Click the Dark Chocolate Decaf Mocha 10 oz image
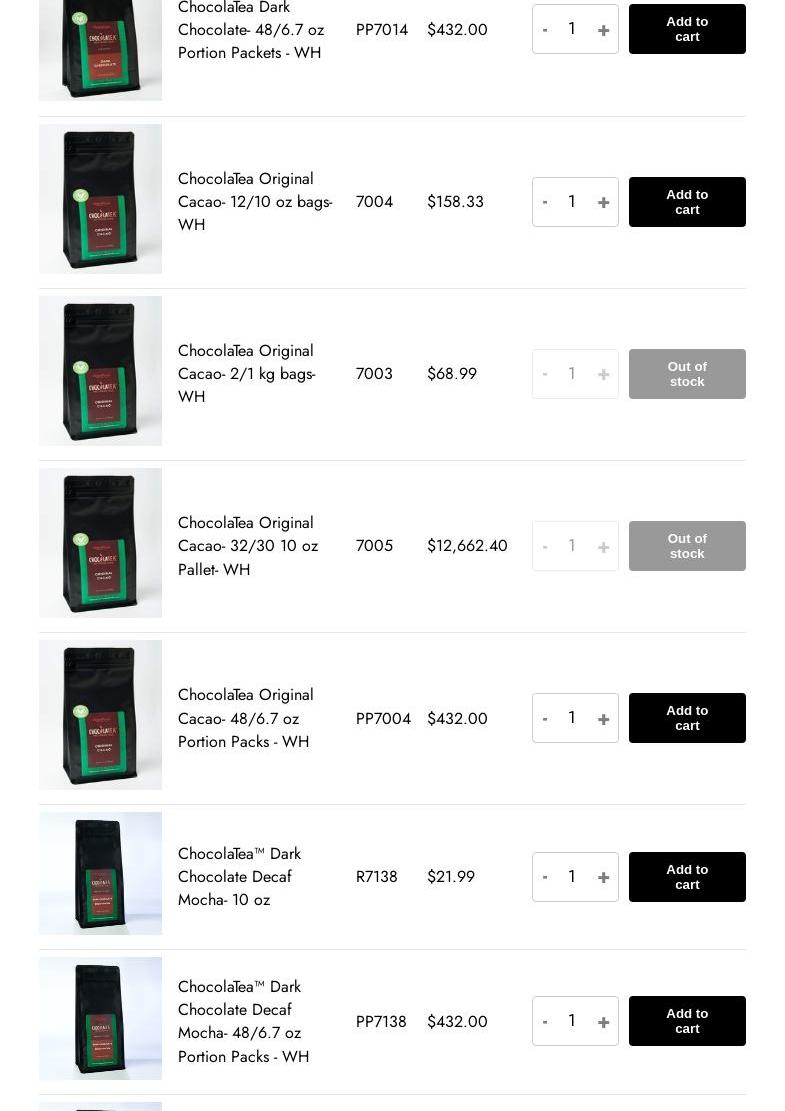 coord(100,873)
